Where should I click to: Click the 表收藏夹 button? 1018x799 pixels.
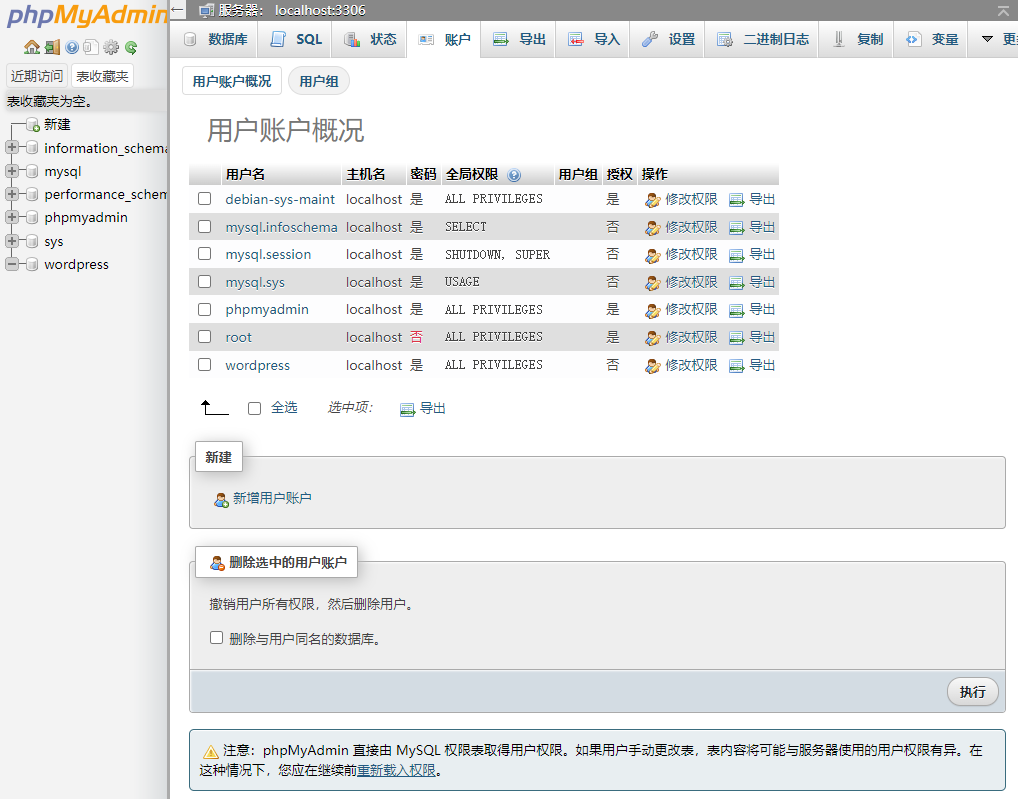point(102,76)
